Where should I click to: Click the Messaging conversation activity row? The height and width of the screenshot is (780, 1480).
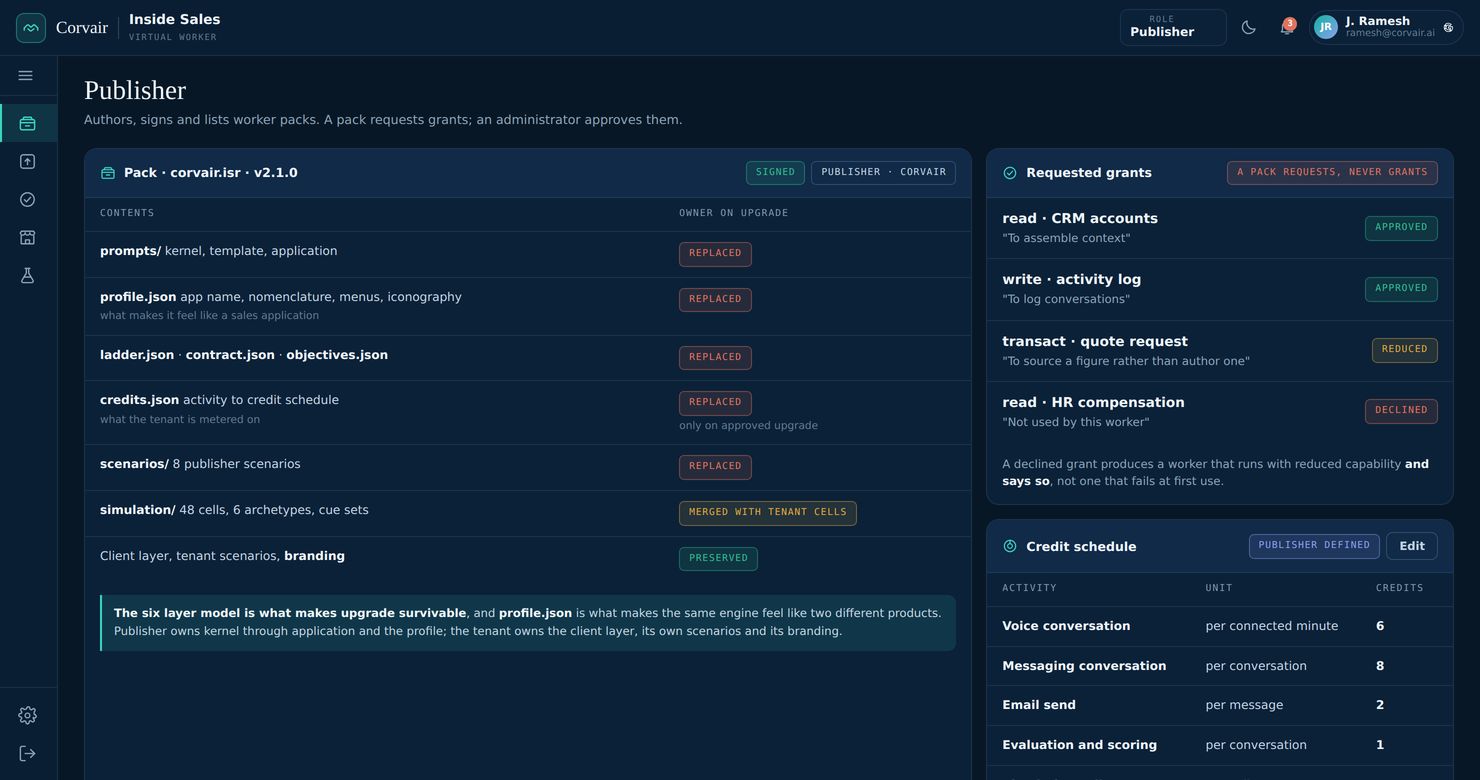[1219, 666]
